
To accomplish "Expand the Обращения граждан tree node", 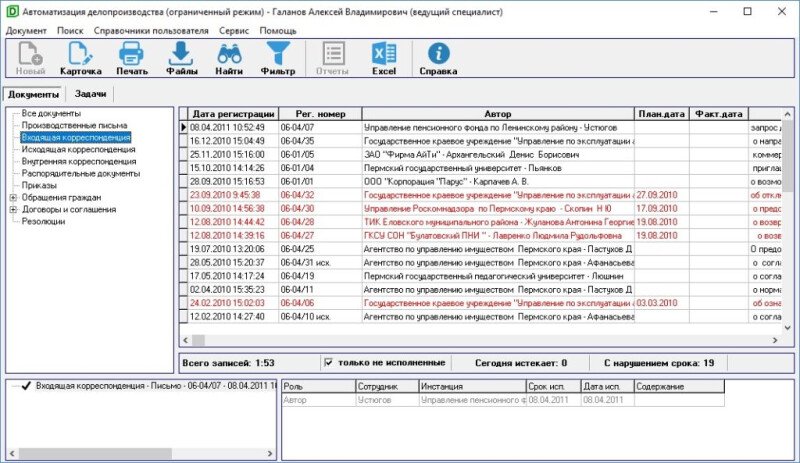I will tap(13, 197).
